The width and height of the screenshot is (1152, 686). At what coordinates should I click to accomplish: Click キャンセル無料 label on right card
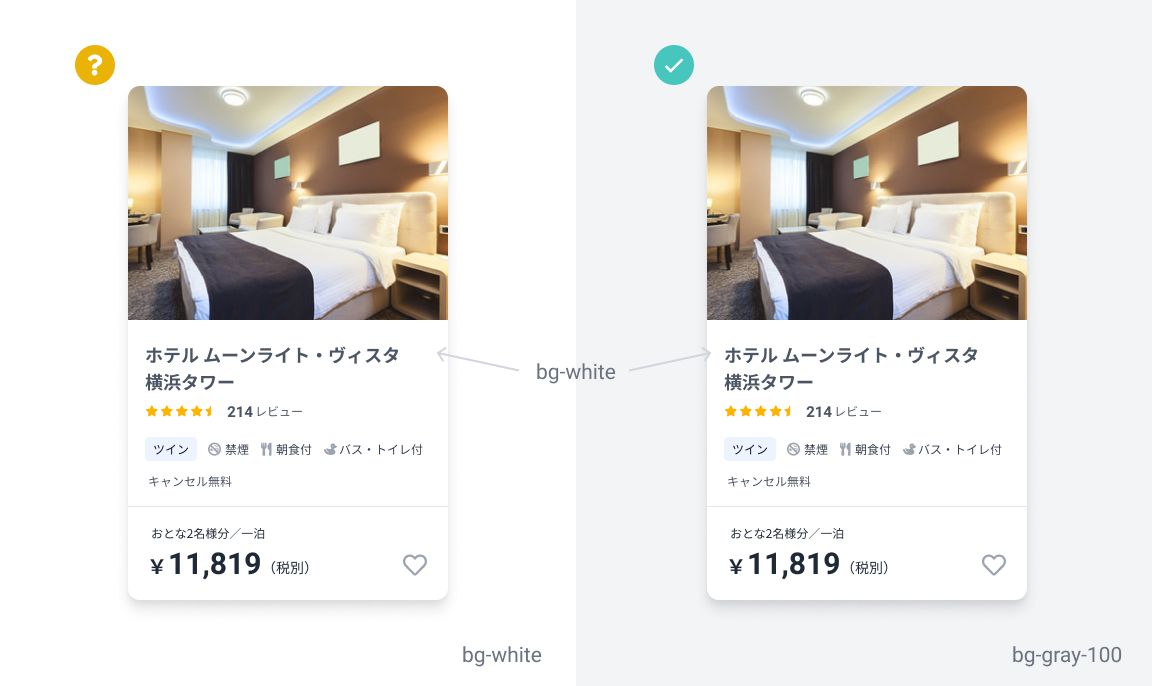click(x=768, y=481)
